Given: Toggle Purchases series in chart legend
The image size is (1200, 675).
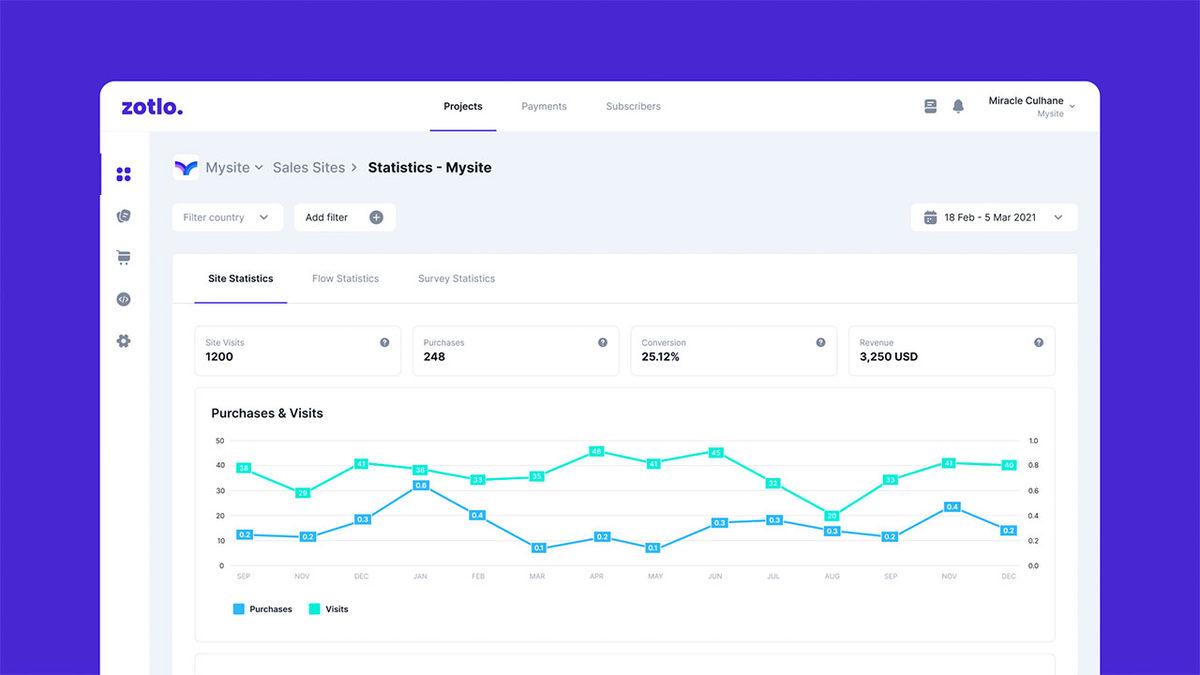Looking at the screenshot, I should [x=263, y=609].
